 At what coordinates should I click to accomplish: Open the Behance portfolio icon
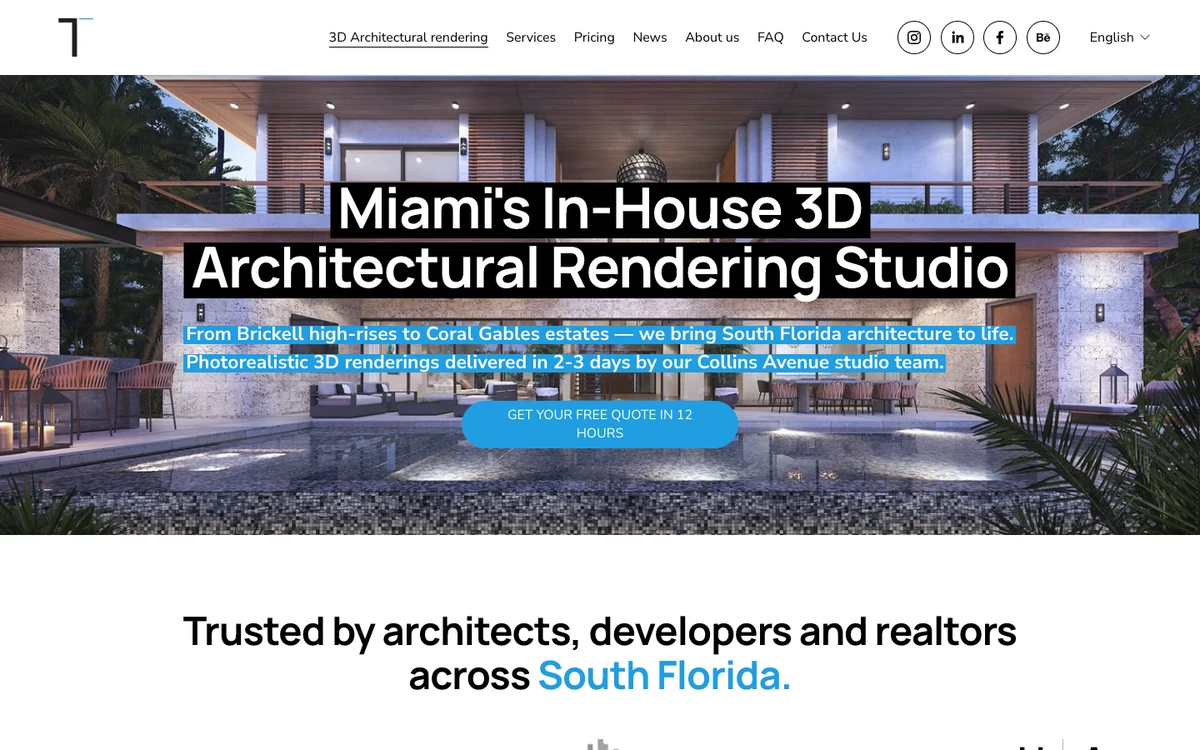pos(1043,37)
